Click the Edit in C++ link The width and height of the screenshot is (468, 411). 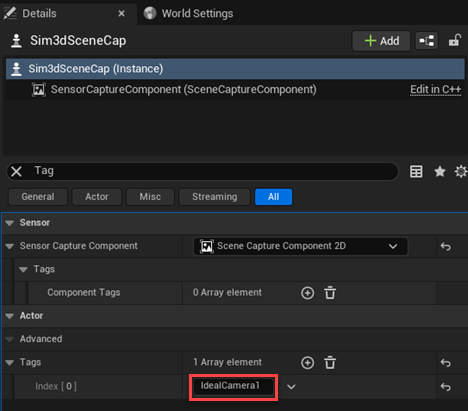tap(435, 89)
